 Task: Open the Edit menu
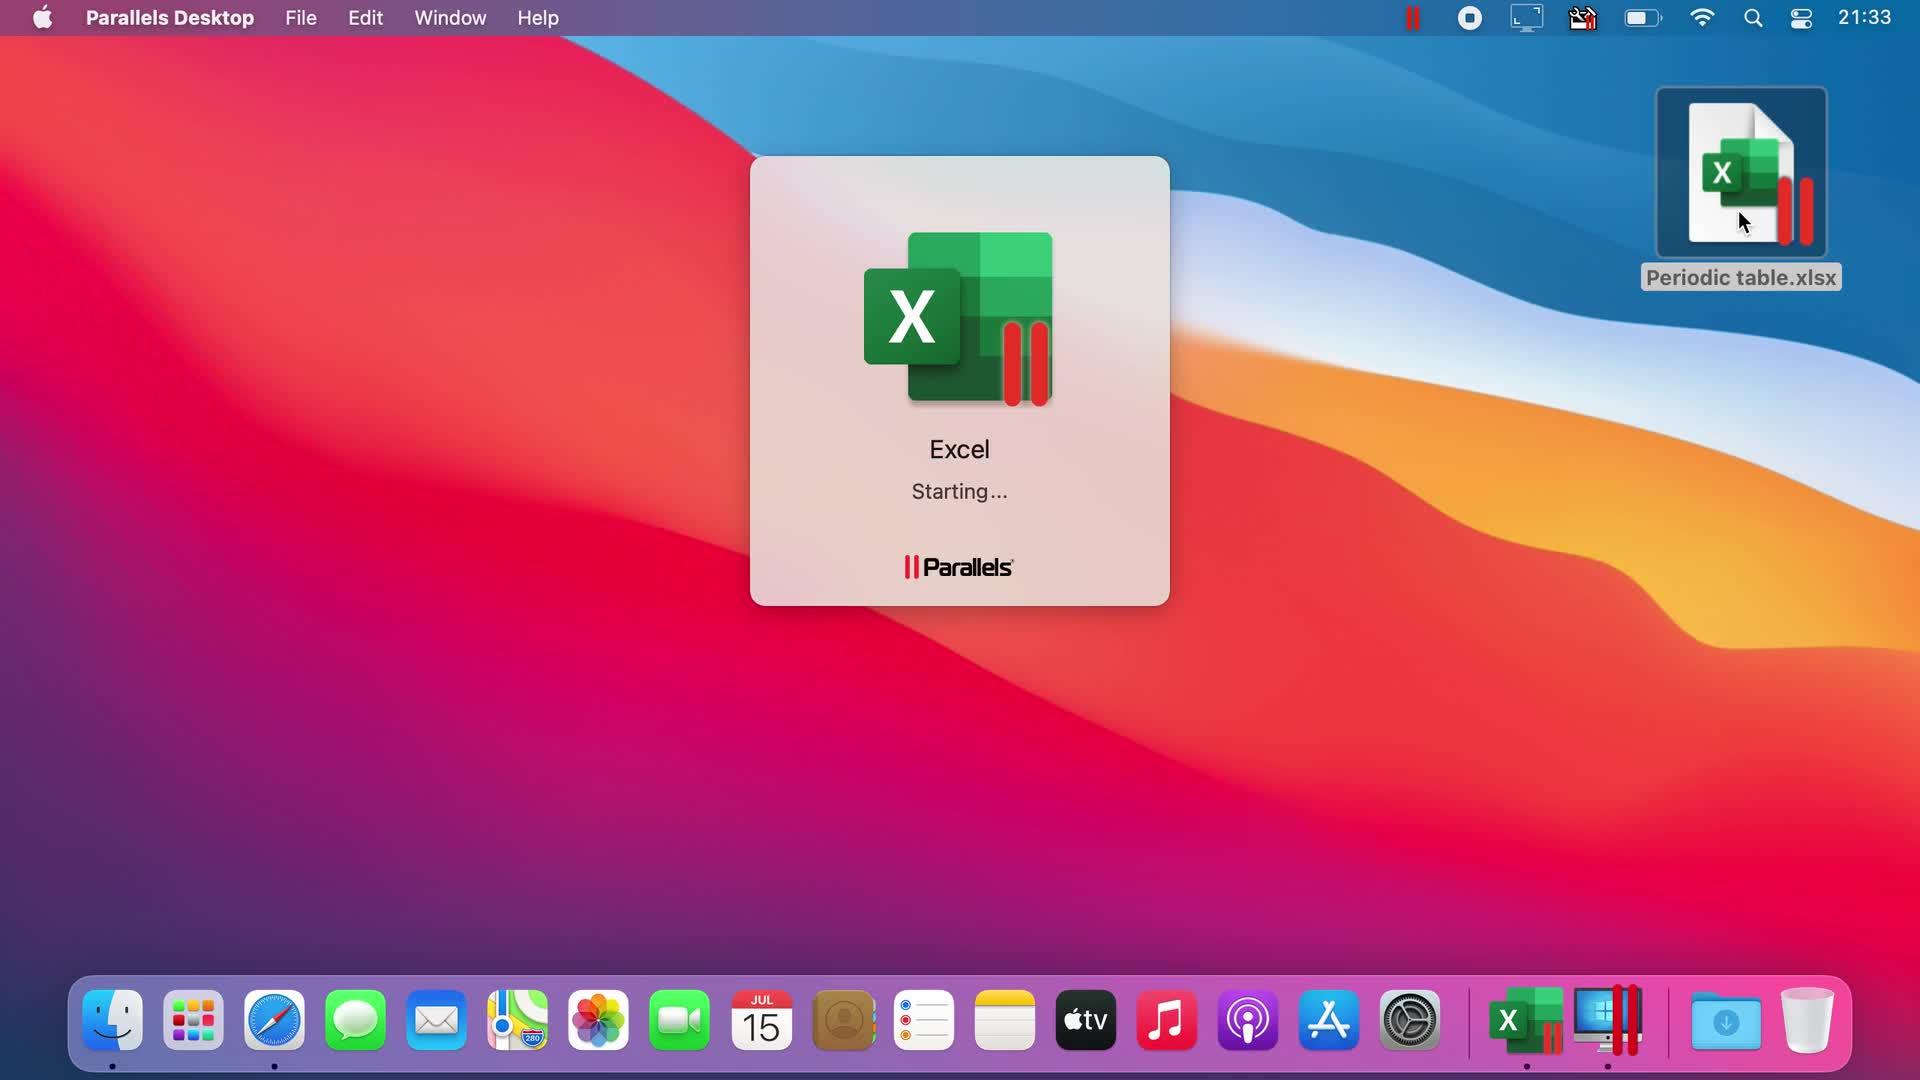pos(365,18)
